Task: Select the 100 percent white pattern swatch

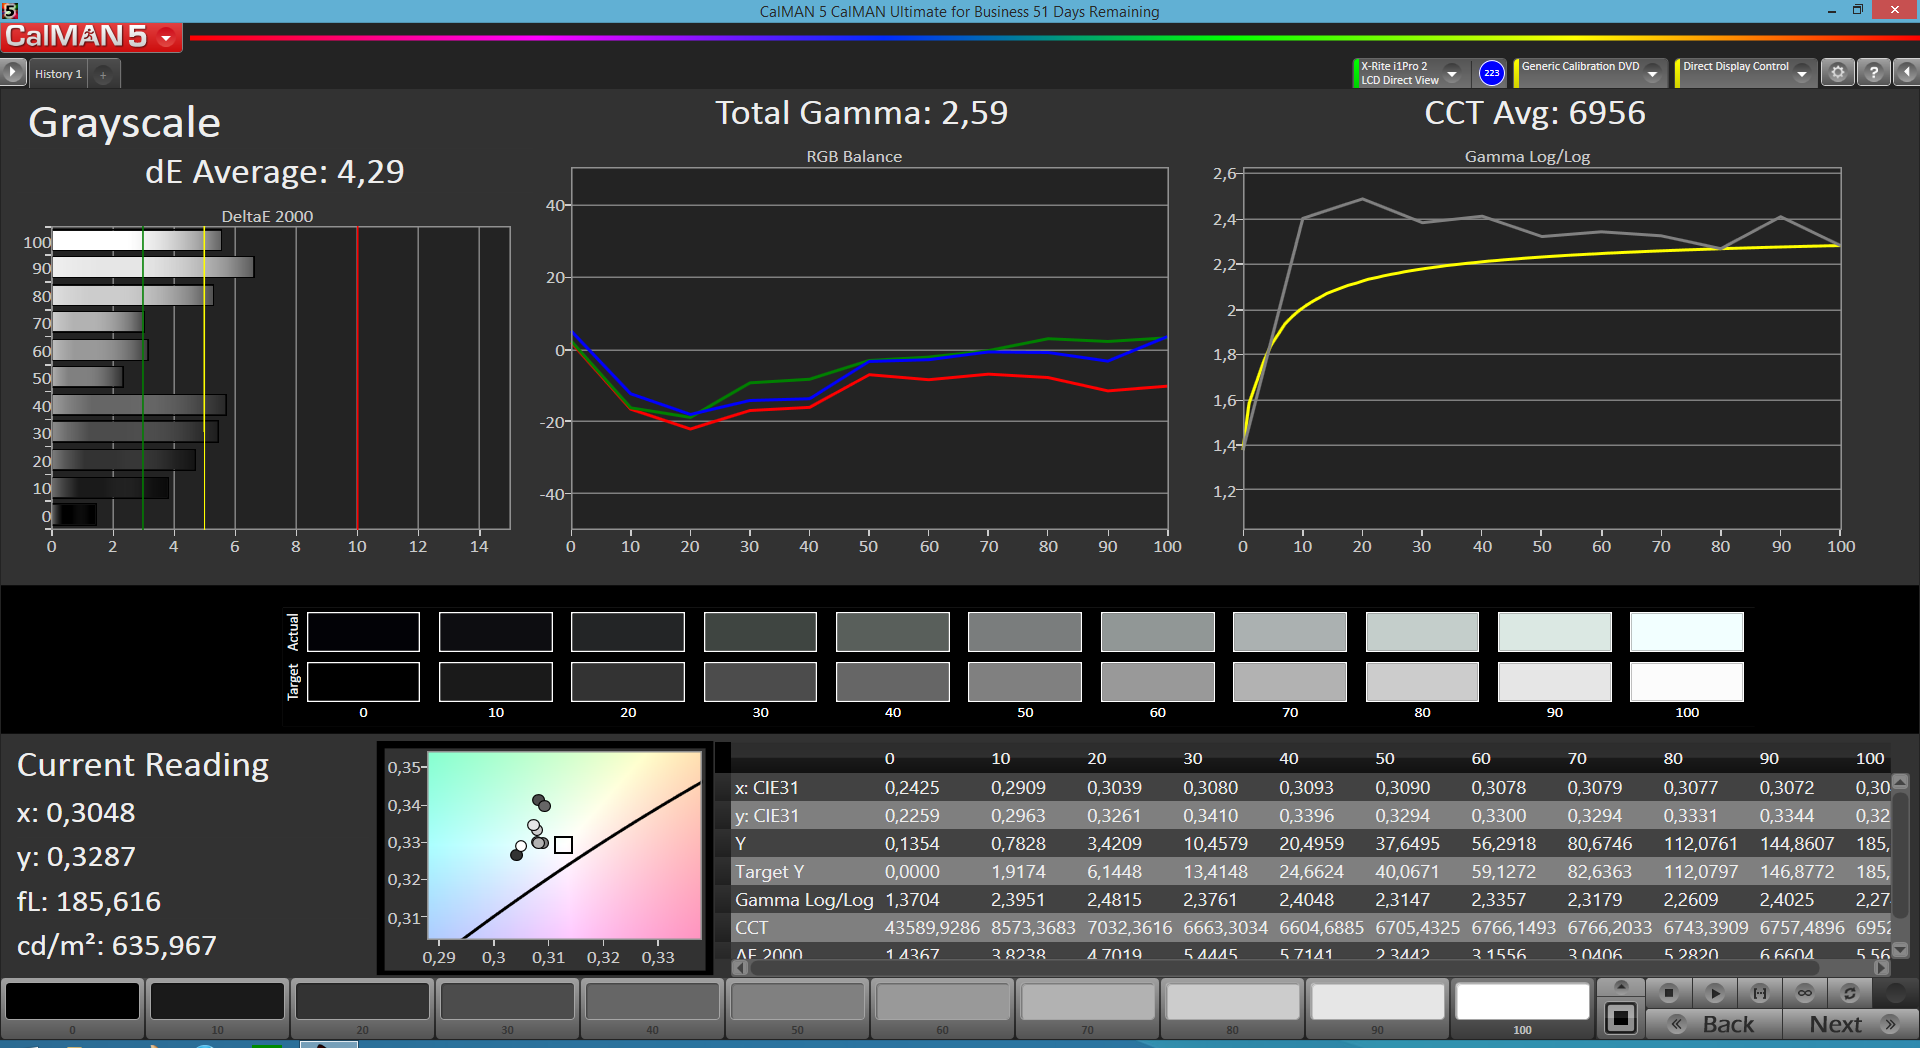Action: pyautogui.click(x=1522, y=1001)
